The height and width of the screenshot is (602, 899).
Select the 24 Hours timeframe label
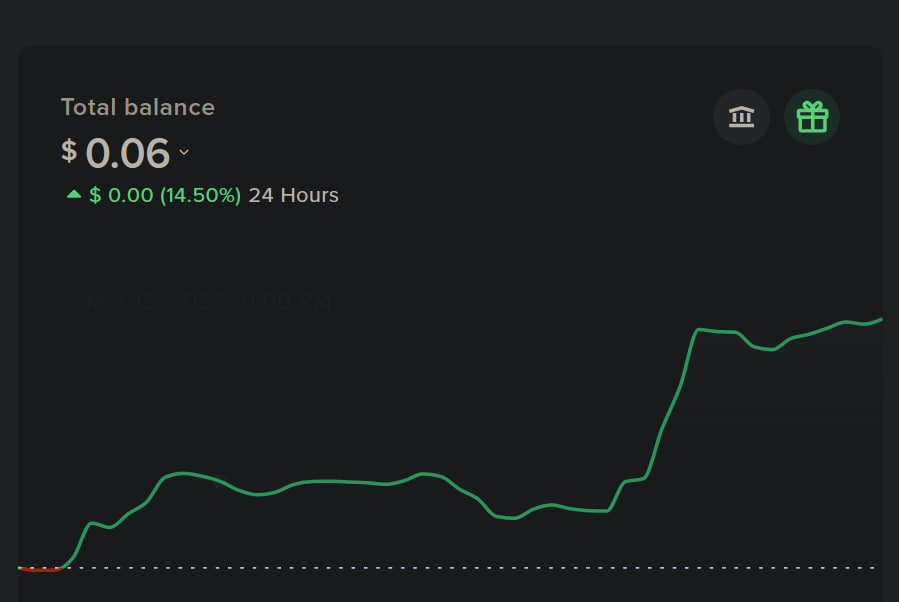tap(294, 196)
